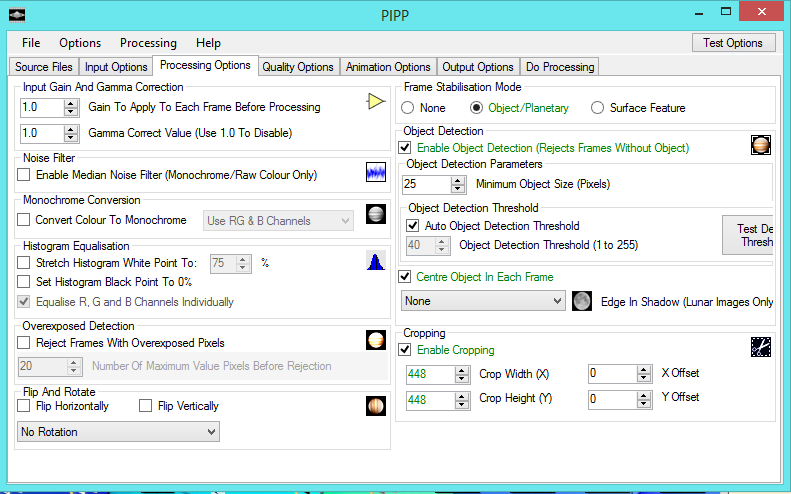The width and height of the screenshot is (791, 494).
Task: Click the PIPP title bar app icon
Action: point(17,15)
